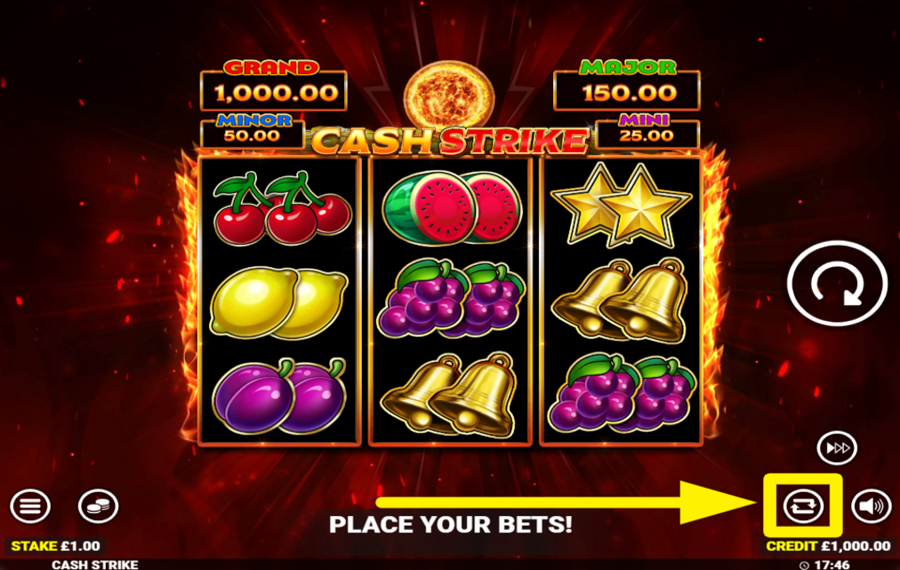The image size is (900, 570).
Task: Click the Credit £1,000.00 display
Action: [828, 546]
